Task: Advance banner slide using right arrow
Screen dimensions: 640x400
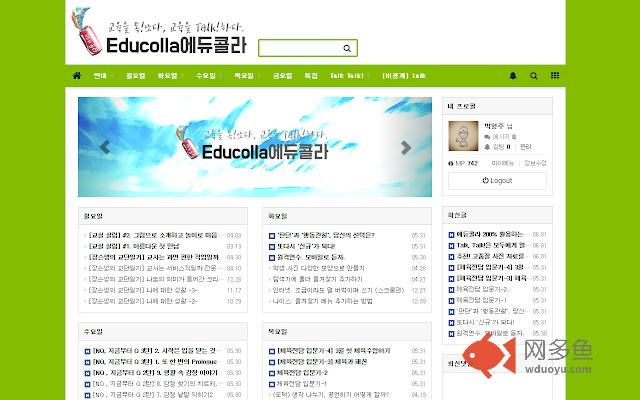Action: click(406, 147)
